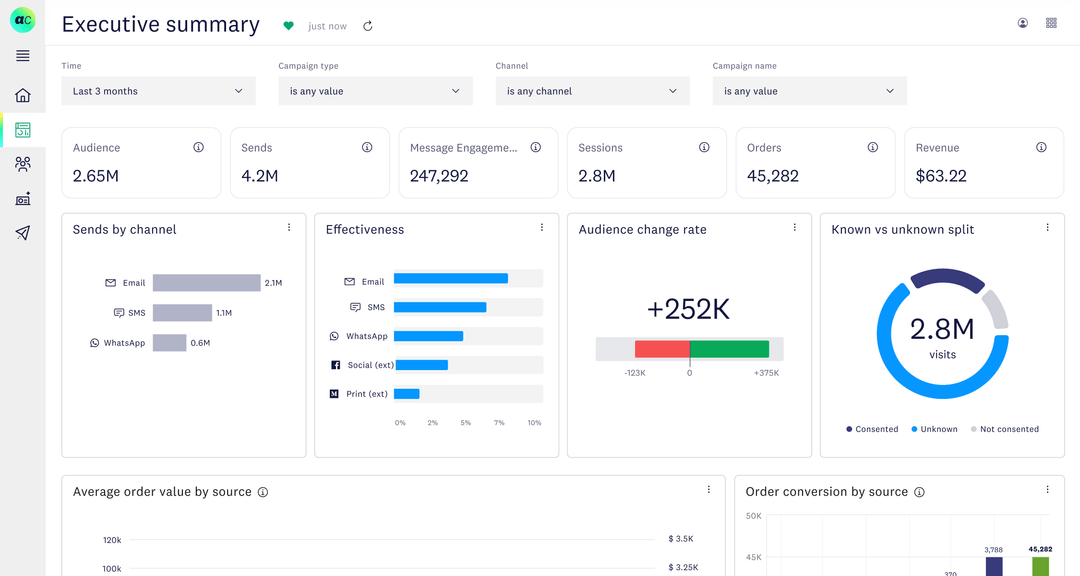Click the green bar in Audience change rate
1080x576 pixels.
pos(729,349)
